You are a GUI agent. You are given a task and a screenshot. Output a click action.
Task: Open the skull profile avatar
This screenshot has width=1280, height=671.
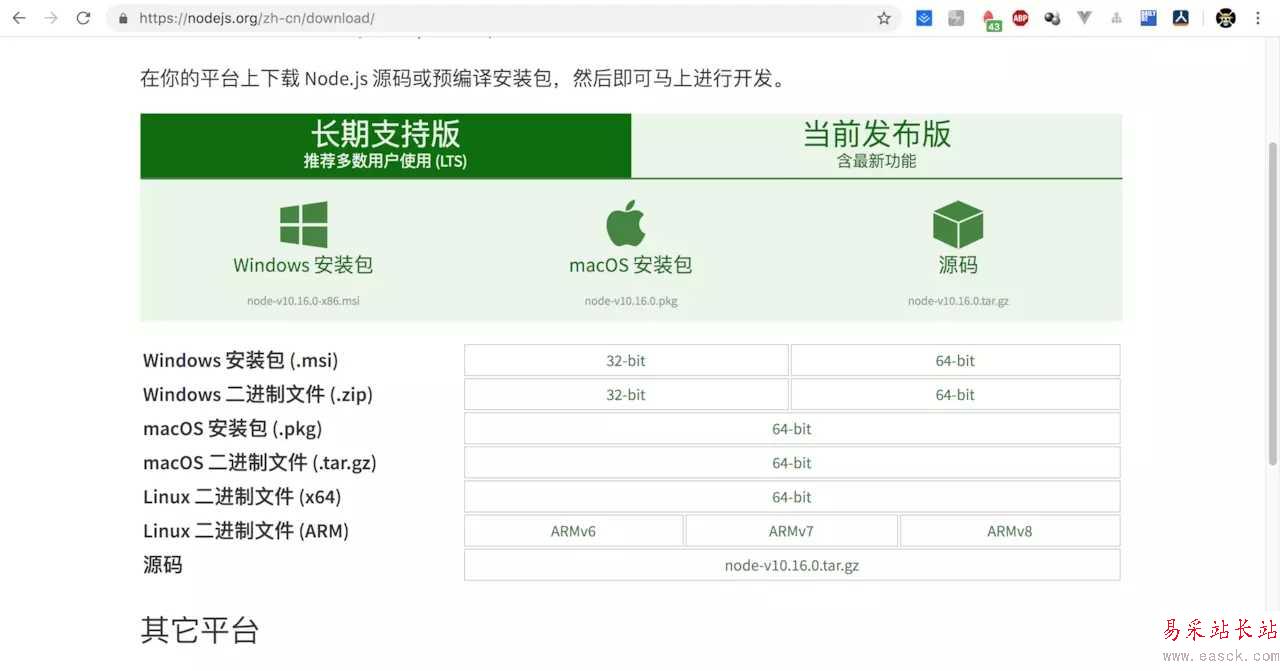point(1226,18)
